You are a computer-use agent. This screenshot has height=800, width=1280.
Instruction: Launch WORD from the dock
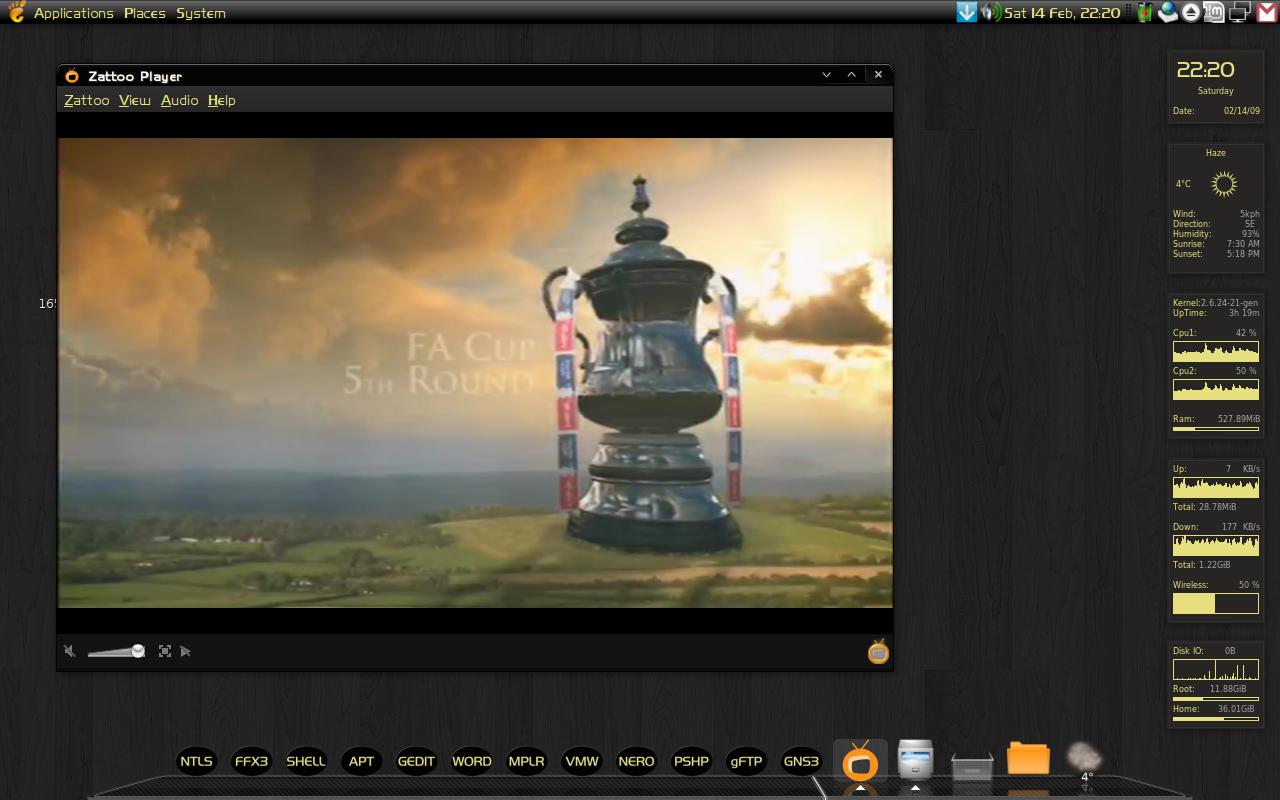point(472,761)
